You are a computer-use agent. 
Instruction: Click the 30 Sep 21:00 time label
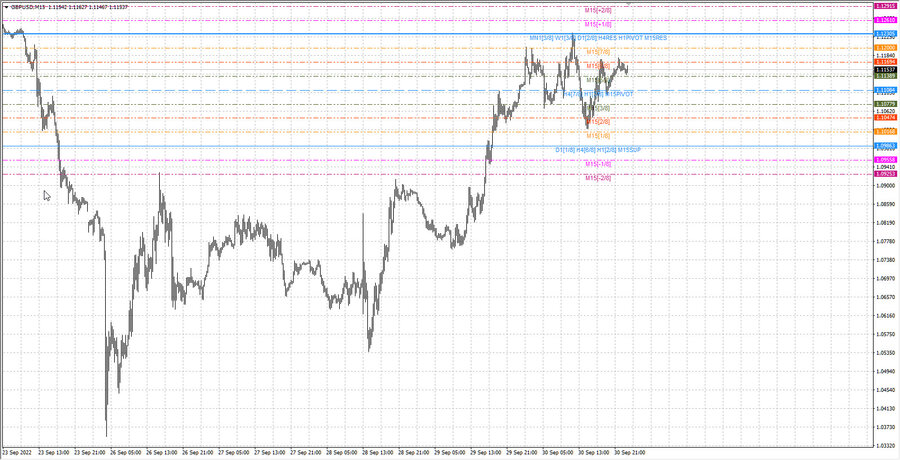point(630,453)
